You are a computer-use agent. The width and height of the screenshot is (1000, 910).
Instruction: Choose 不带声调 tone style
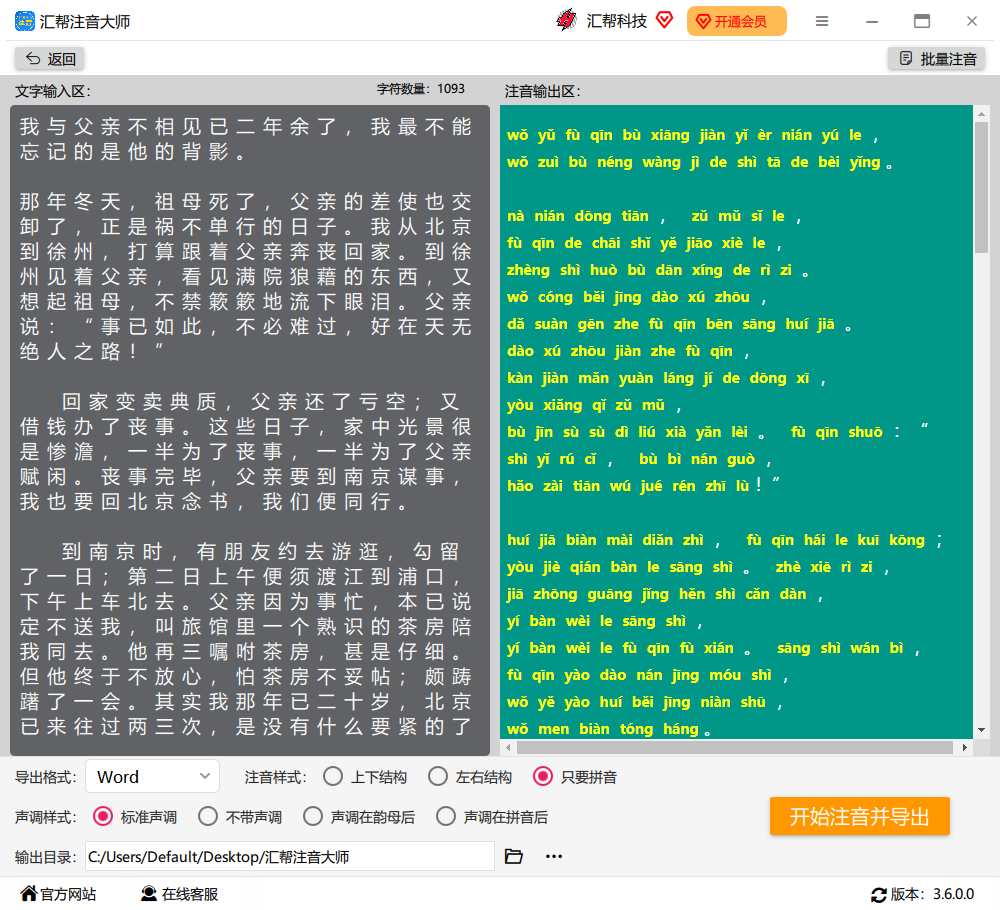240,817
